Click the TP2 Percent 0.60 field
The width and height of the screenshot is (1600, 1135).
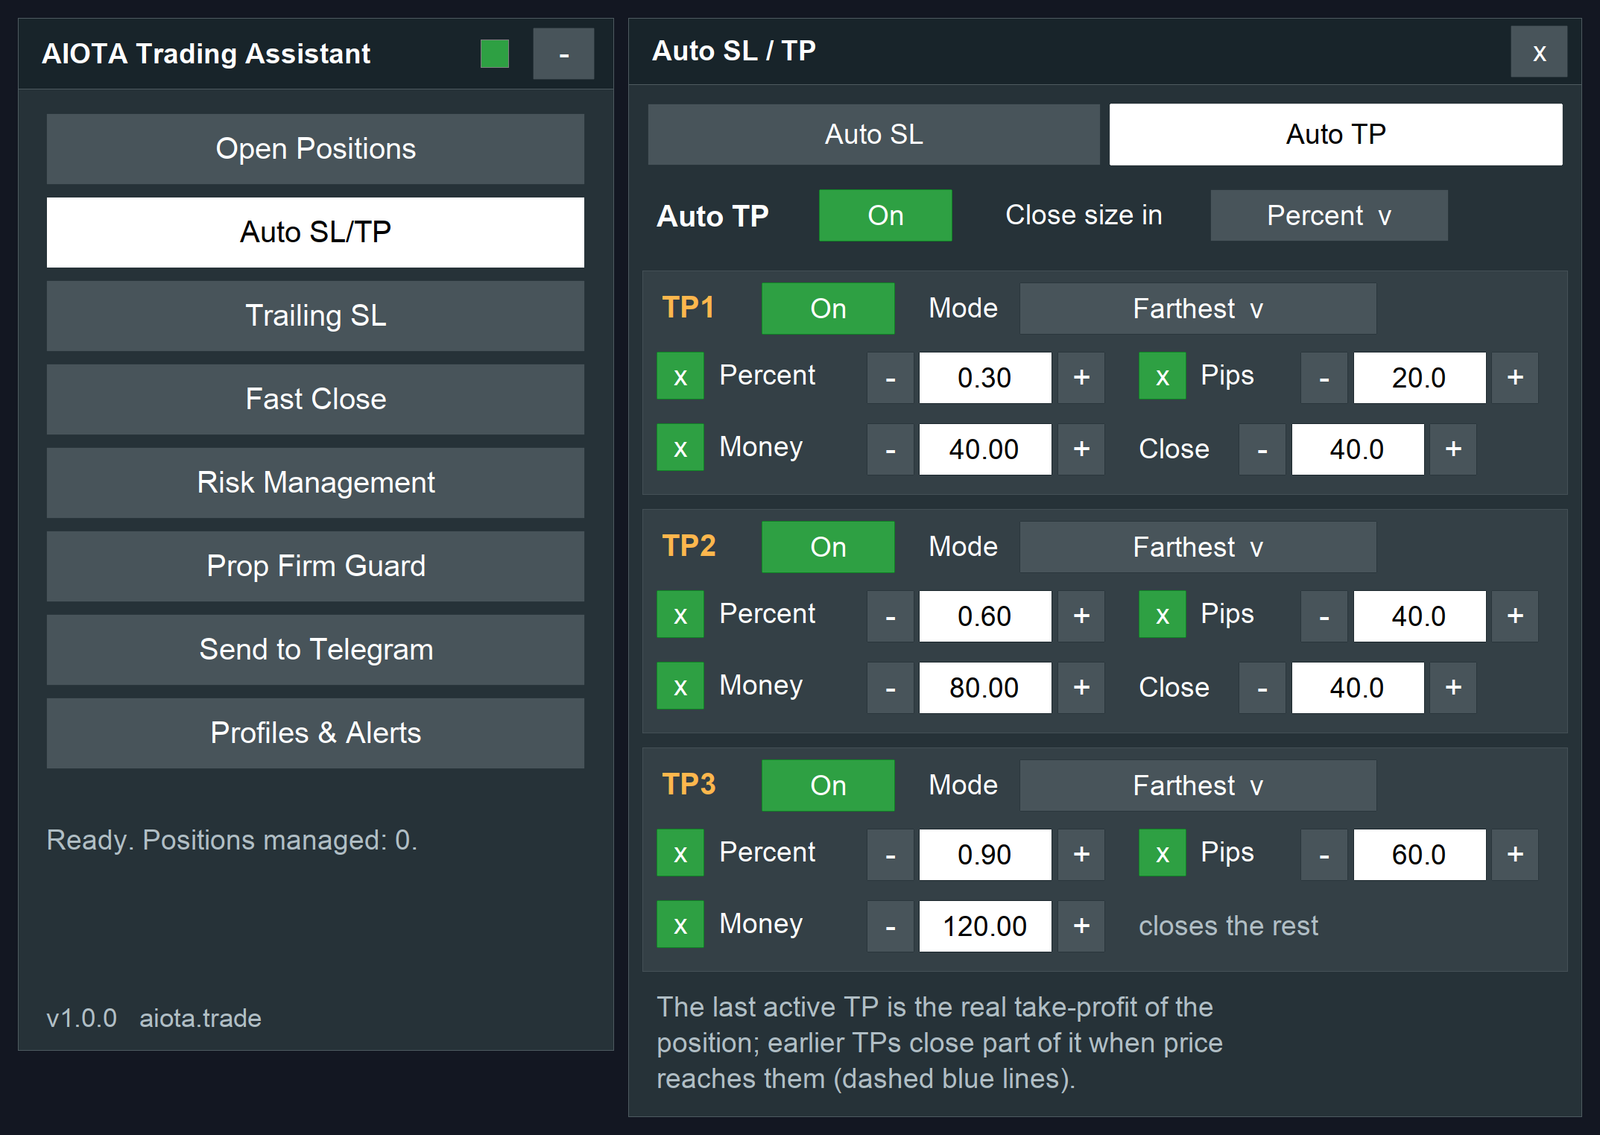point(985,616)
